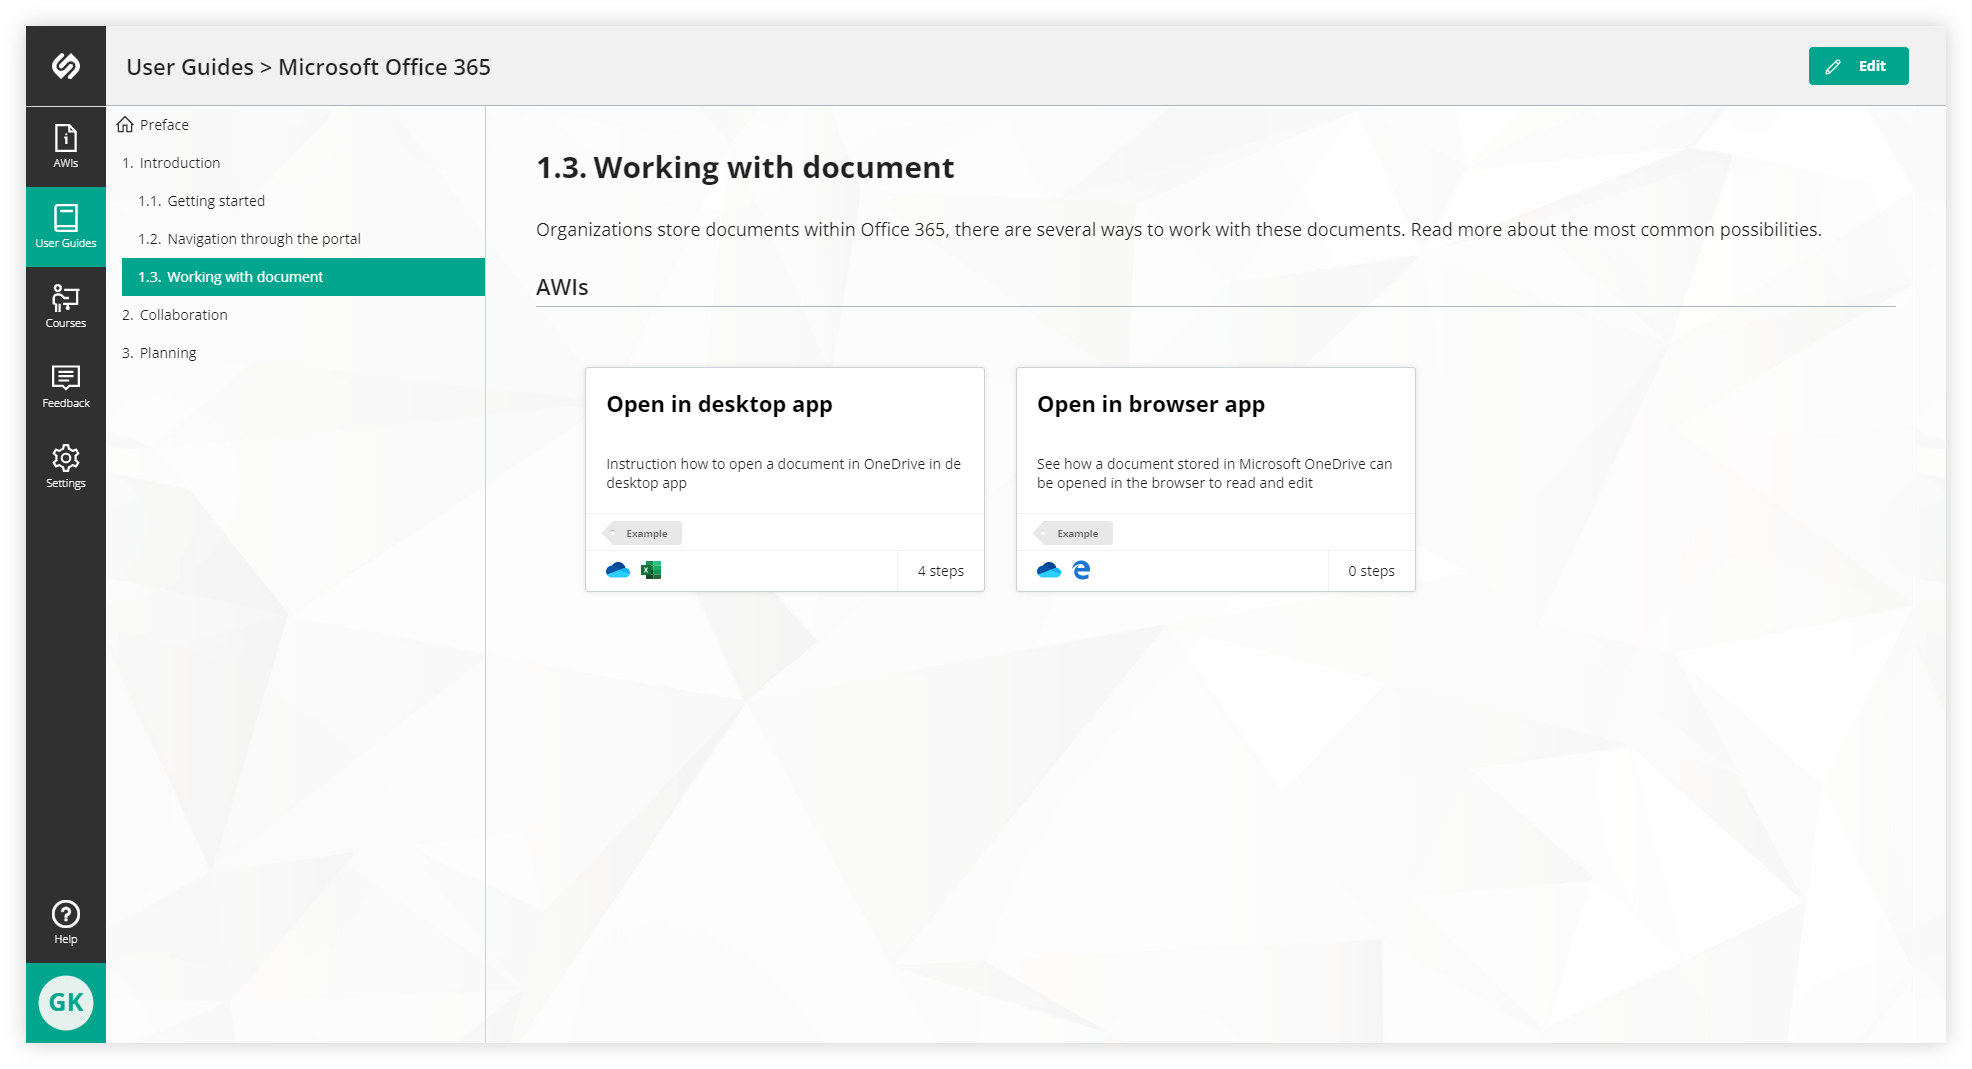1972x1069 pixels.
Task: Click the app logo in the top-left corner
Action: [x=65, y=65]
